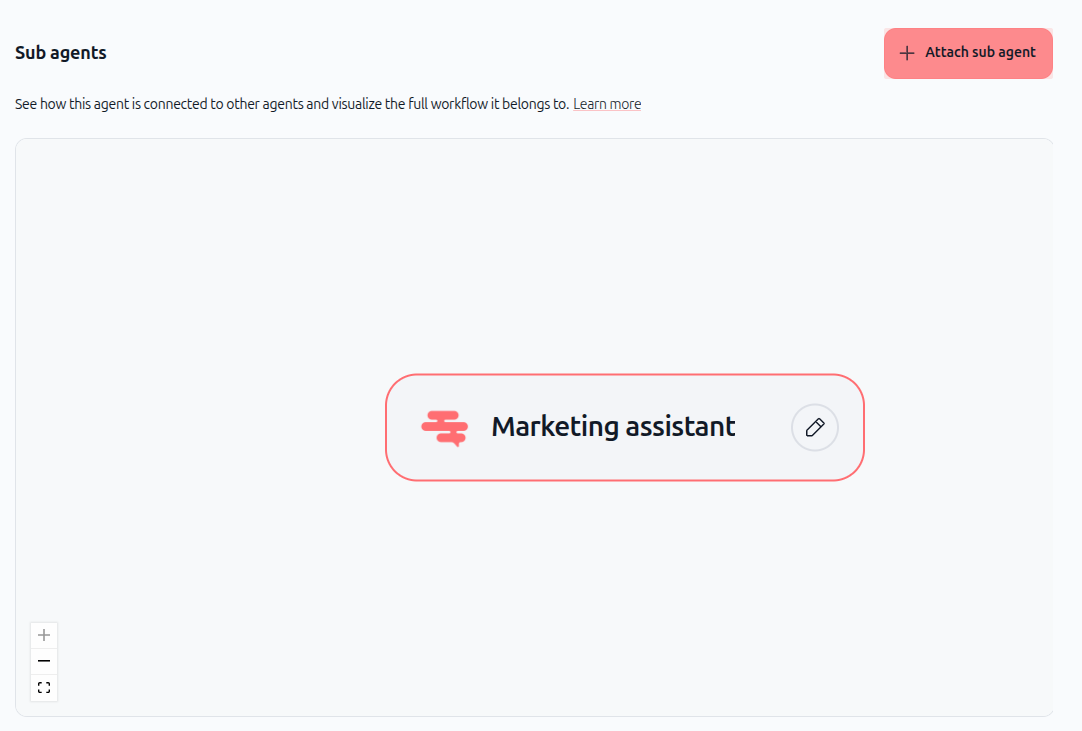Edit the Marketing assistant agent
The height and width of the screenshot is (731, 1082).
pos(814,427)
